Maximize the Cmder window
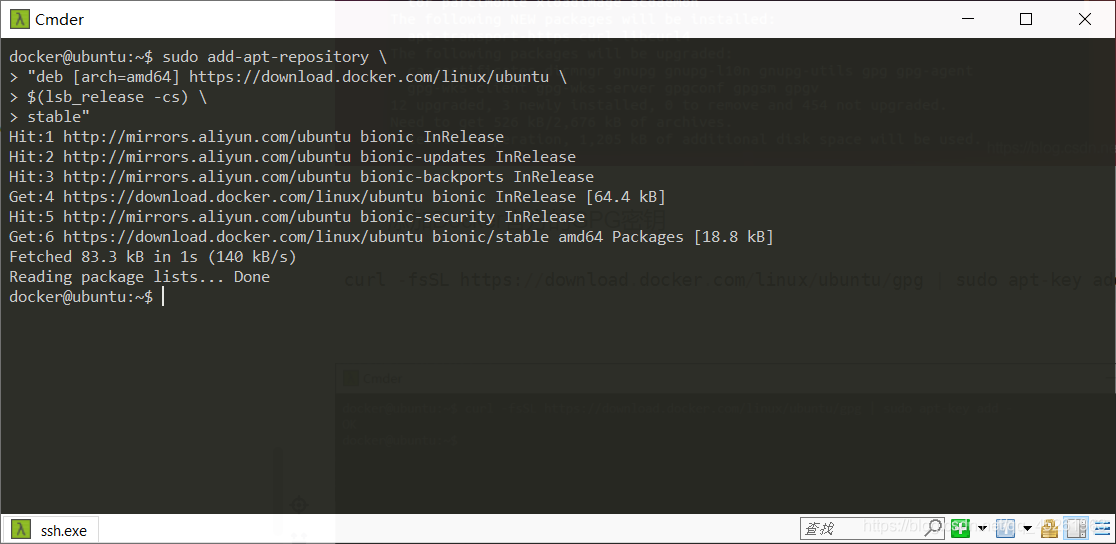Image resolution: width=1116 pixels, height=544 pixels. [1026, 19]
